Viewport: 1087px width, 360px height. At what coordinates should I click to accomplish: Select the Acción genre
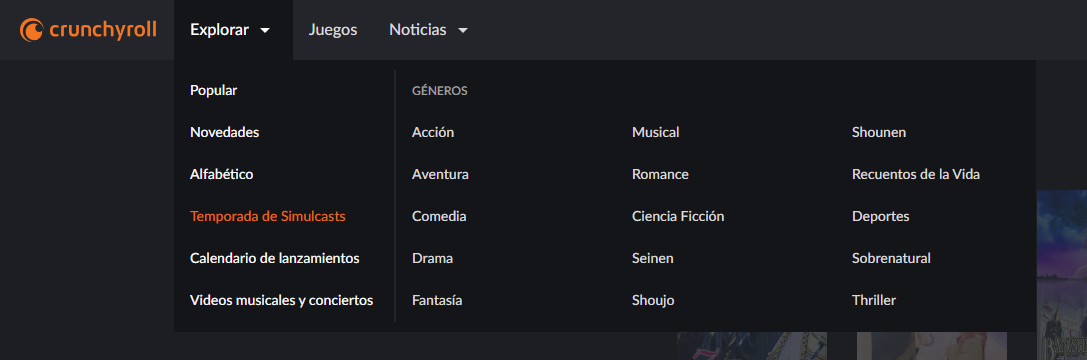(433, 132)
